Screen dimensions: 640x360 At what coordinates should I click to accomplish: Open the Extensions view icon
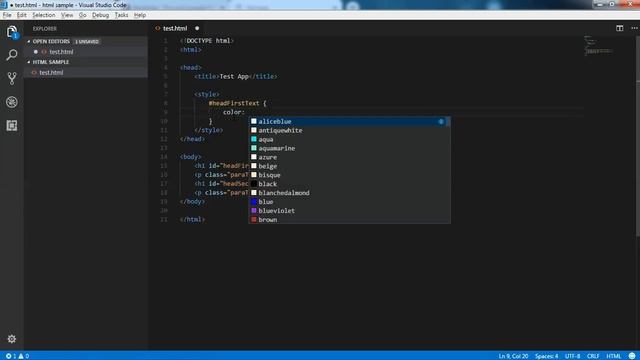point(12,125)
